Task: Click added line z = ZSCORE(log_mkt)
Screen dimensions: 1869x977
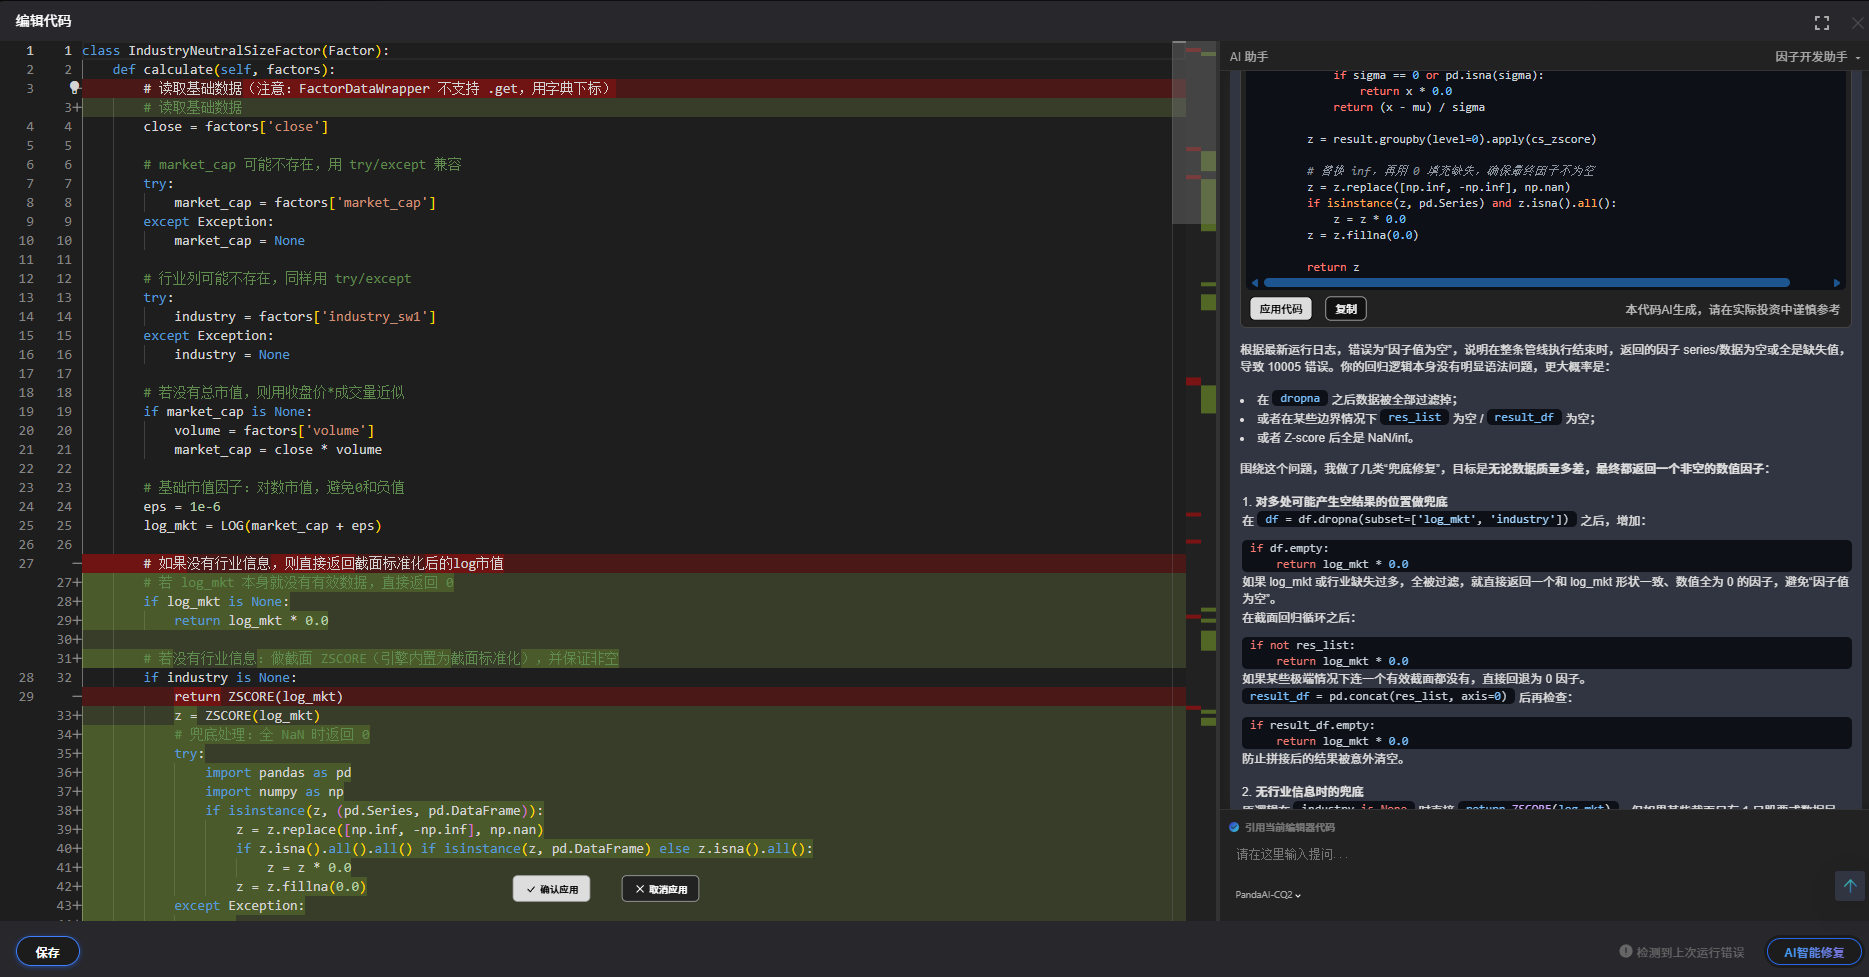Action: tap(247, 715)
